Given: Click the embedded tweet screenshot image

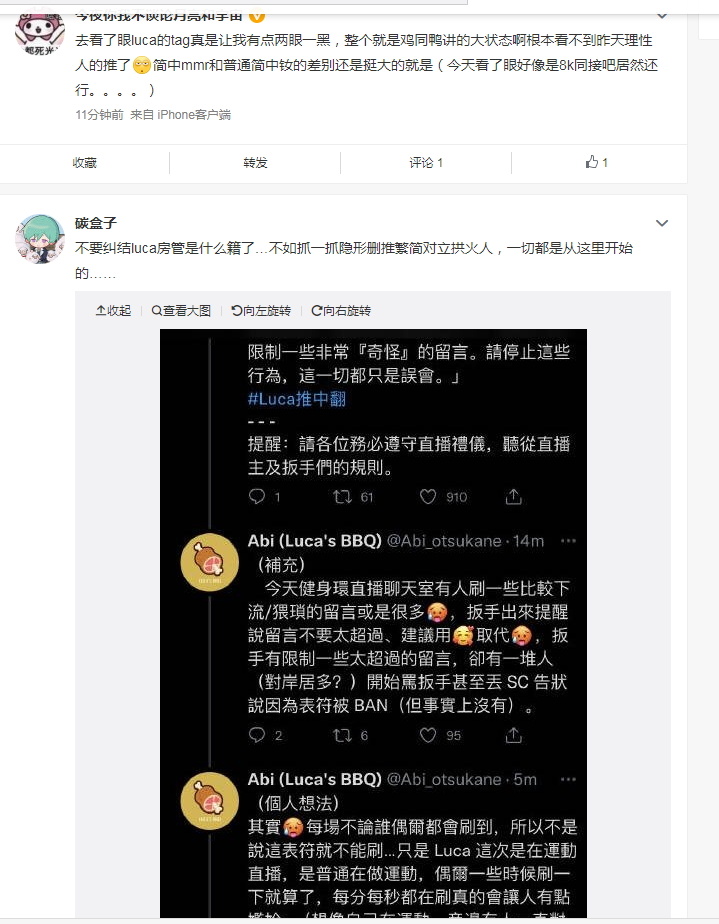Looking at the screenshot, I should pos(373,623).
